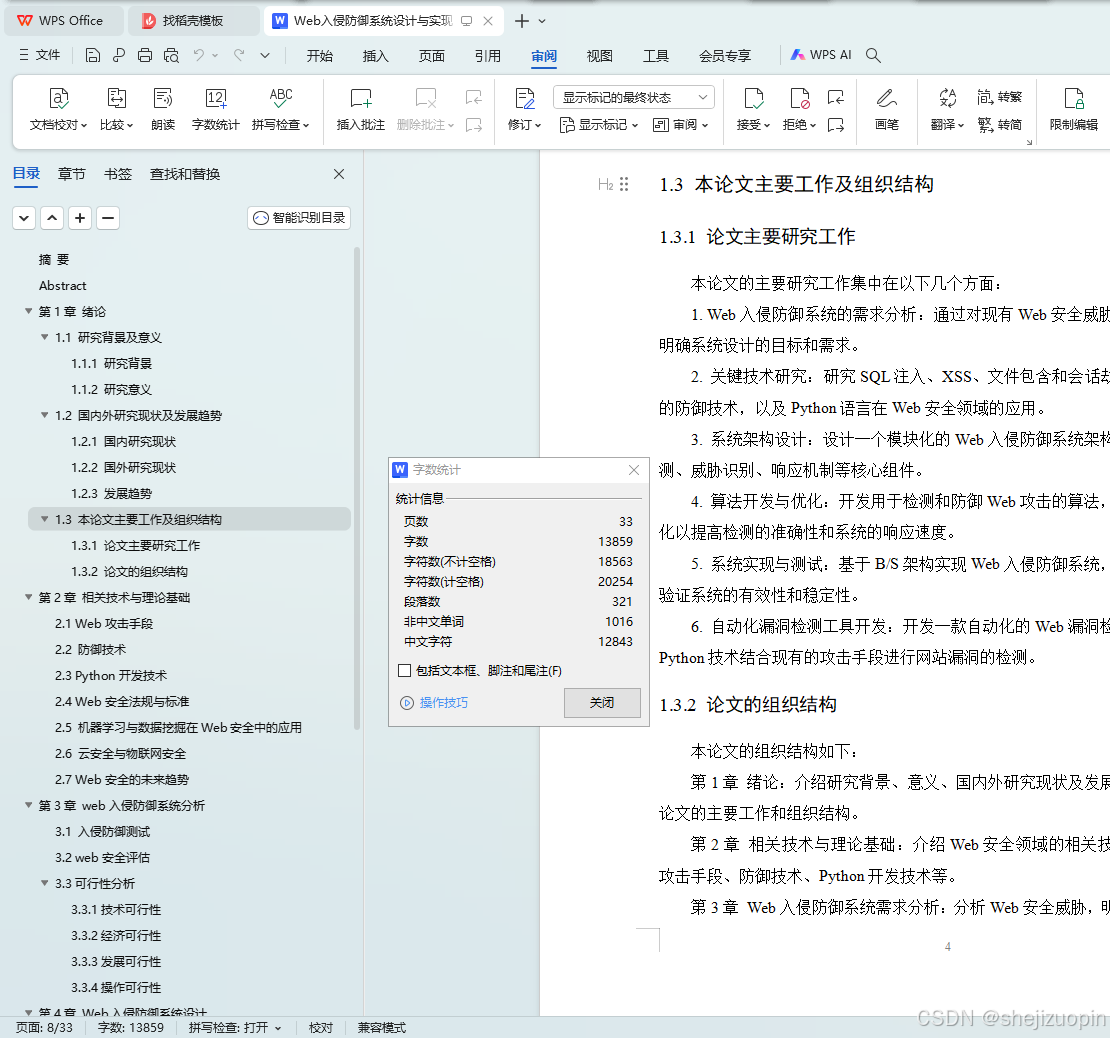Switch to 章节 navigation tab

(71, 174)
